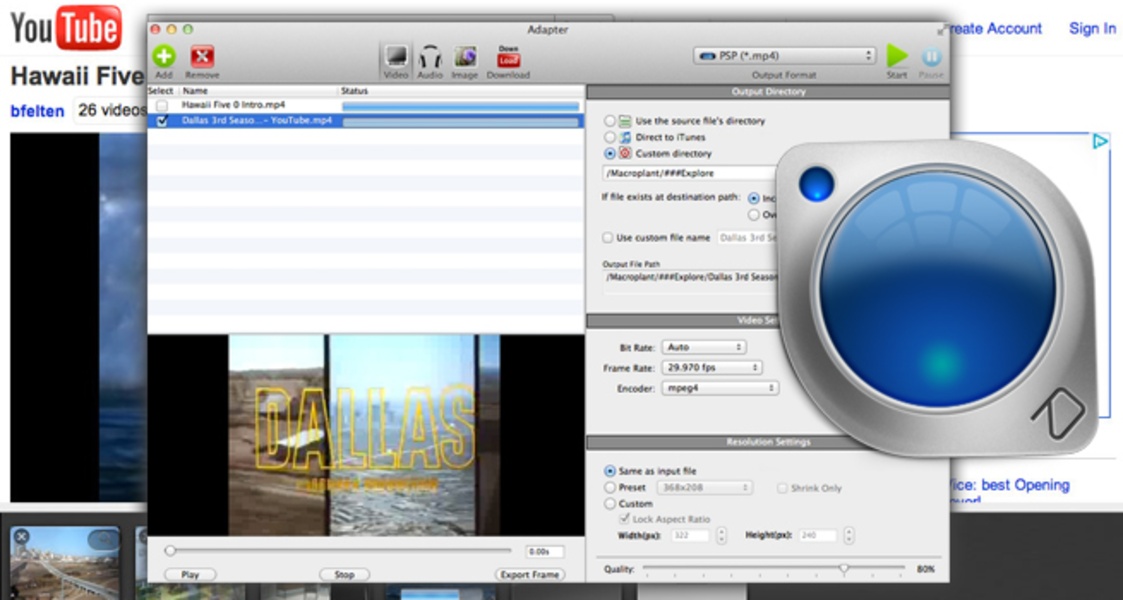Click the '26 videos' text on YouTube
The width and height of the screenshot is (1123, 600).
click(112, 110)
